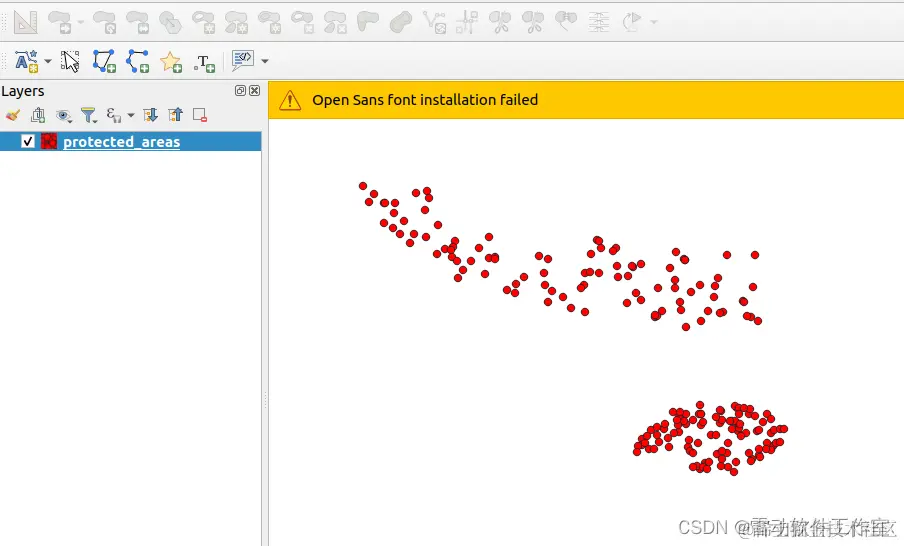Toggle protected_areas layer visibility checkbox
Screen dimensions: 904x546
point(28,141)
